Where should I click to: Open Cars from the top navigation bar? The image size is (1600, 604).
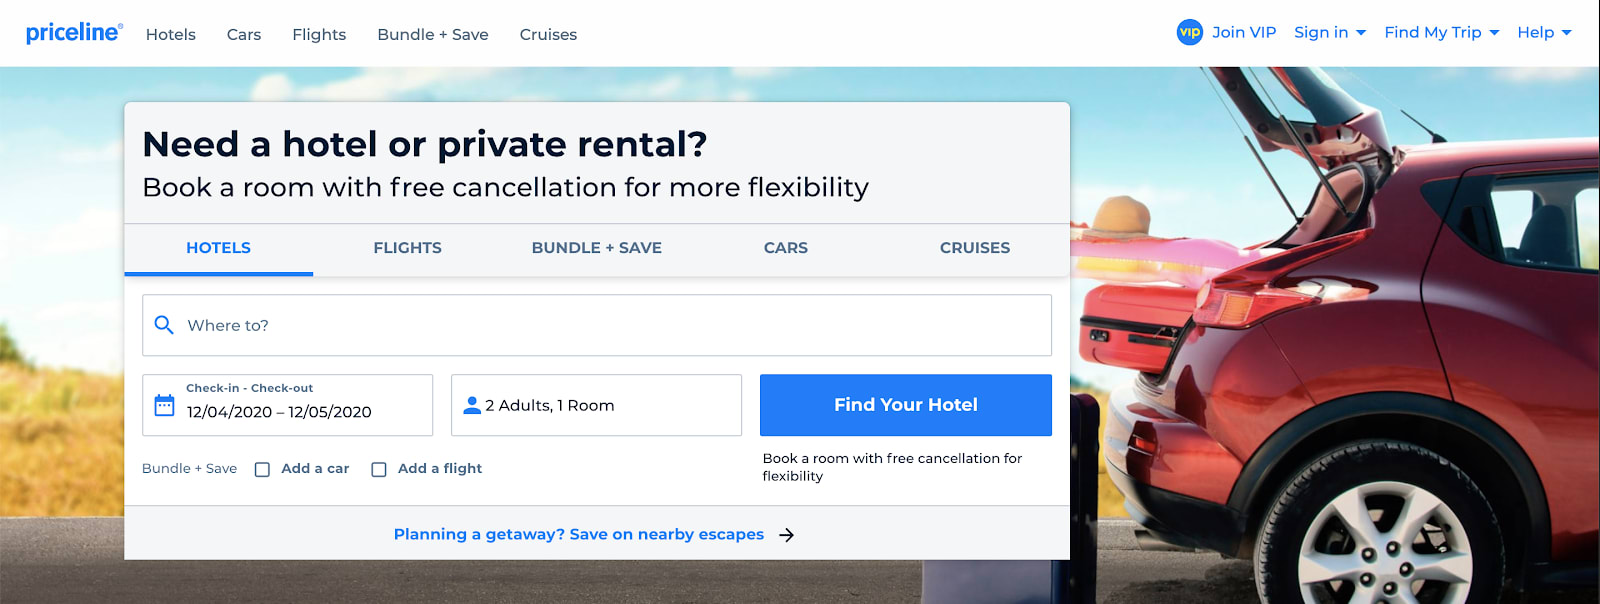click(x=243, y=34)
